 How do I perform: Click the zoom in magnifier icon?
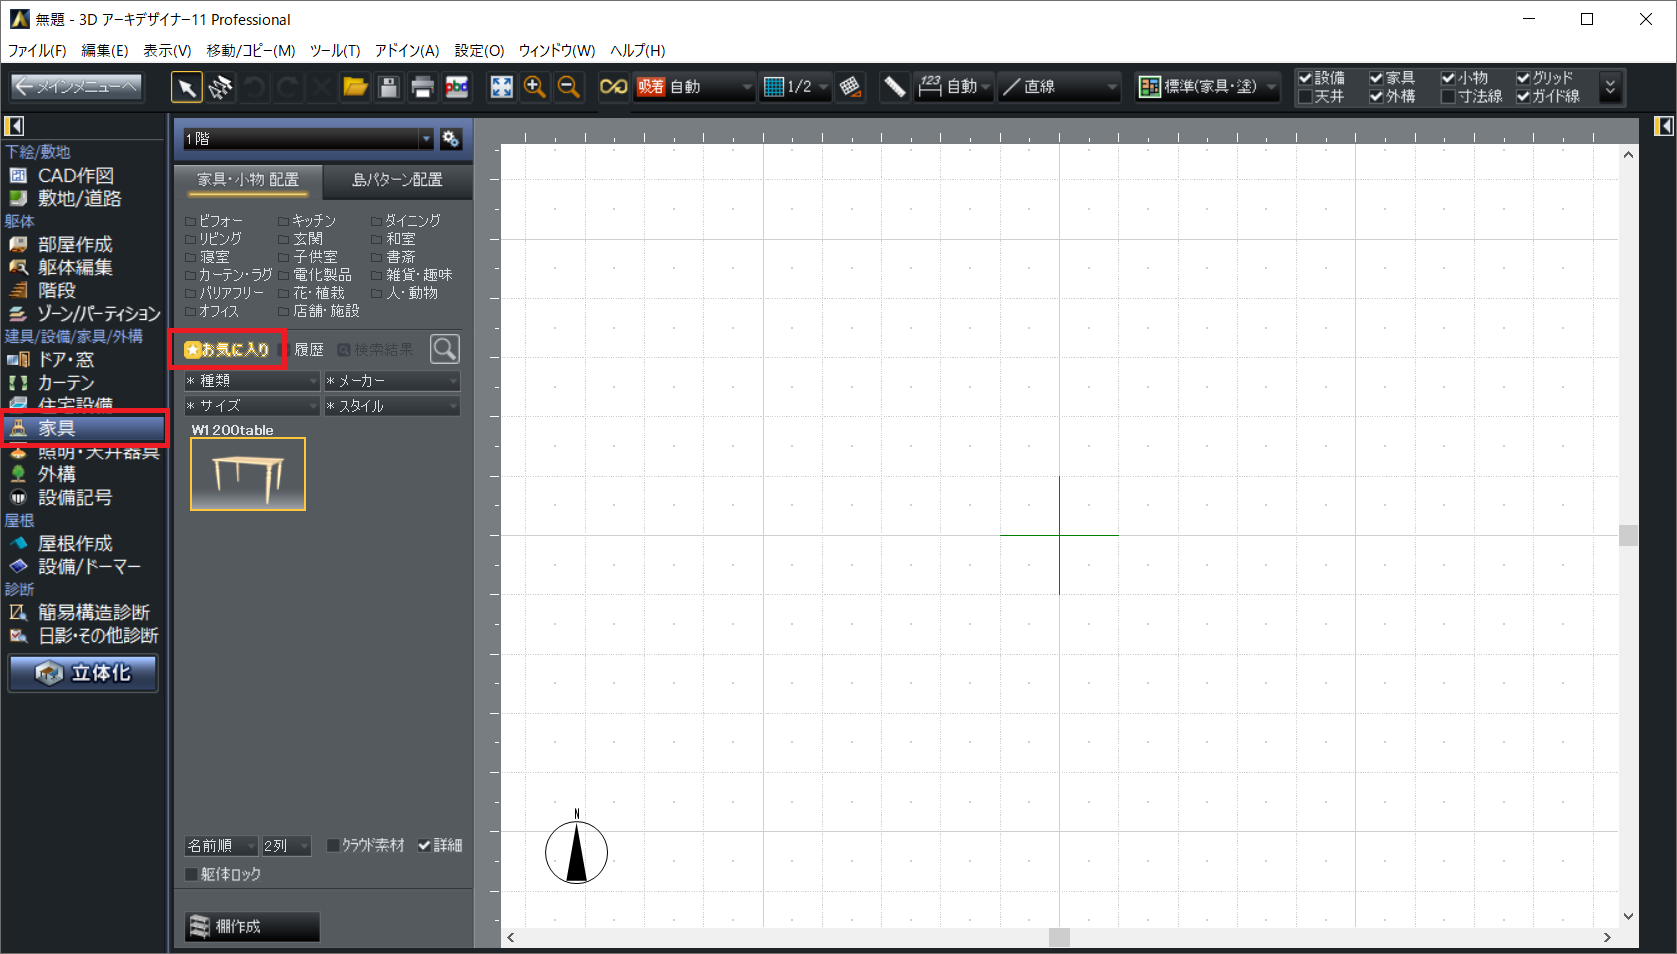535,88
